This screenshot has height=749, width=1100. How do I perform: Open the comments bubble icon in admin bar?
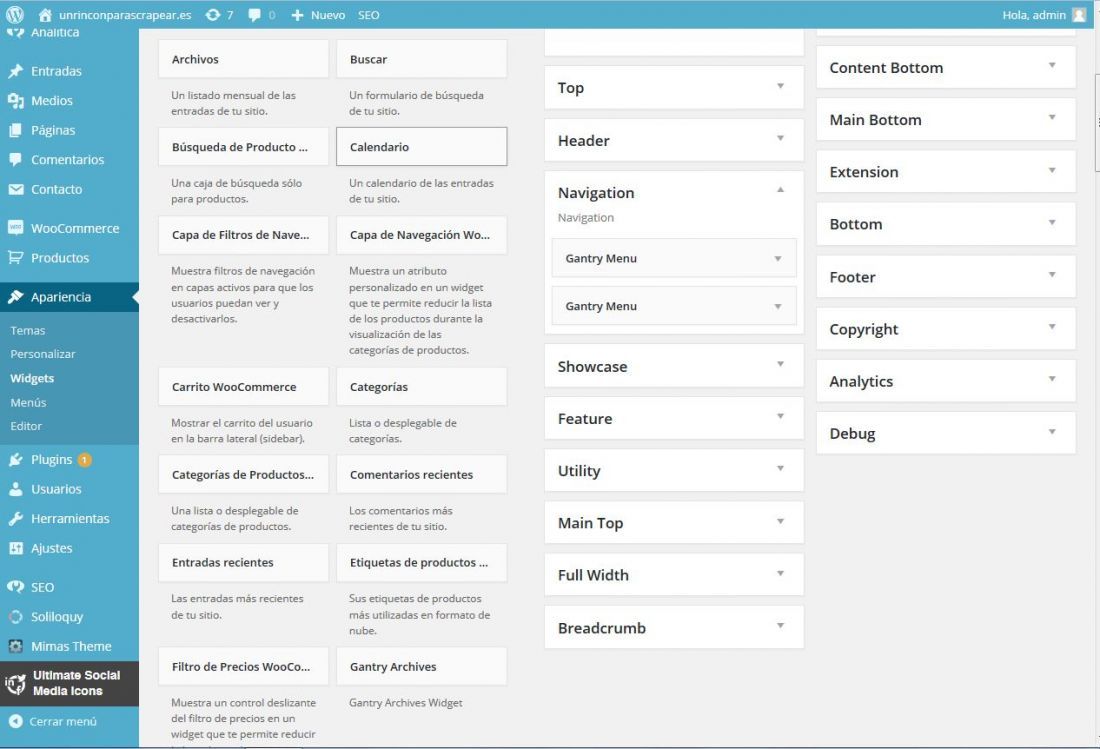click(x=254, y=15)
